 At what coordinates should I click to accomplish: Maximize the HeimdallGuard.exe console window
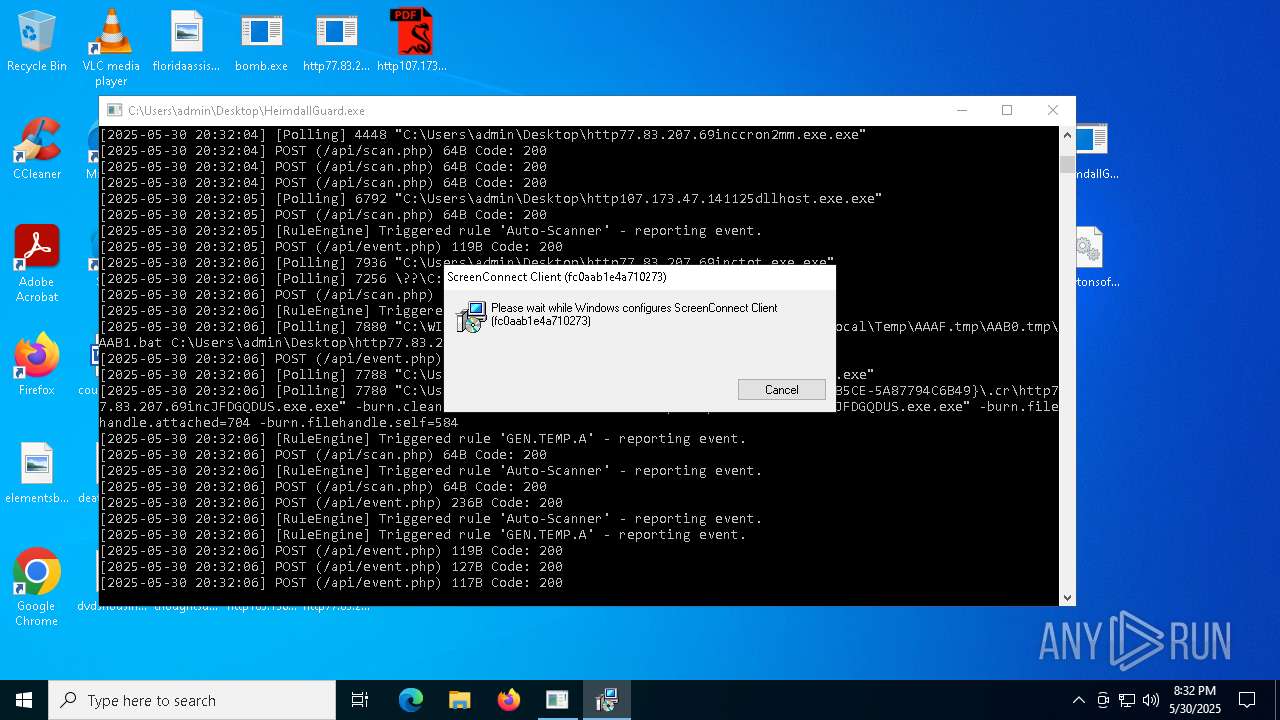[x=1007, y=110]
